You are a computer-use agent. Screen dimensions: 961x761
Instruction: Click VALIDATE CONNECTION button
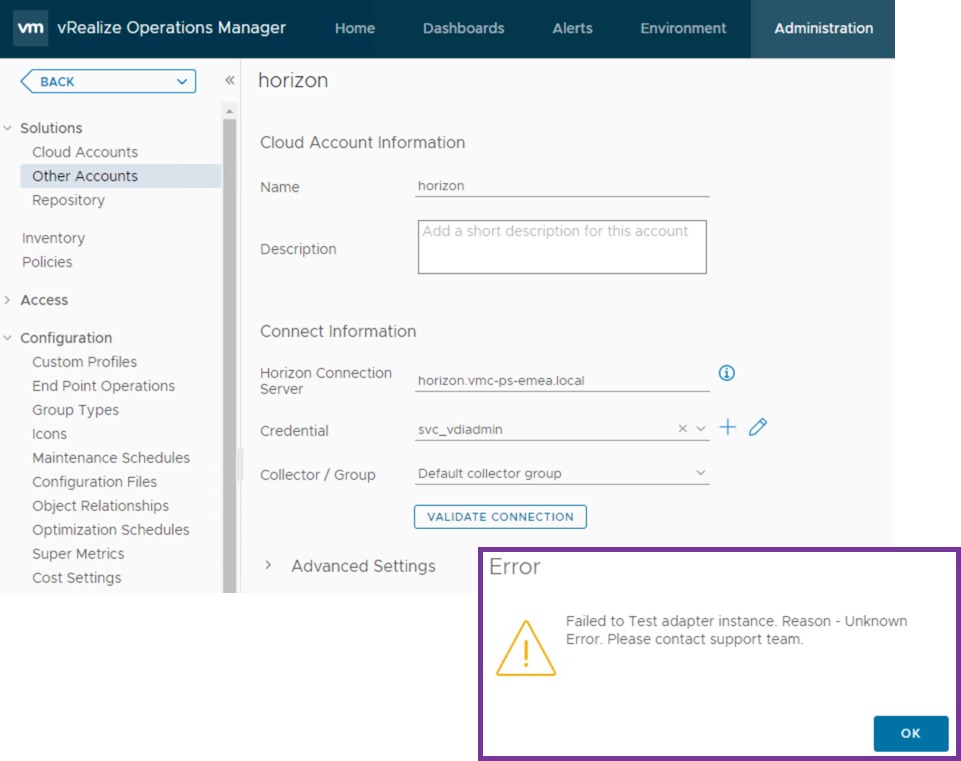[500, 517]
